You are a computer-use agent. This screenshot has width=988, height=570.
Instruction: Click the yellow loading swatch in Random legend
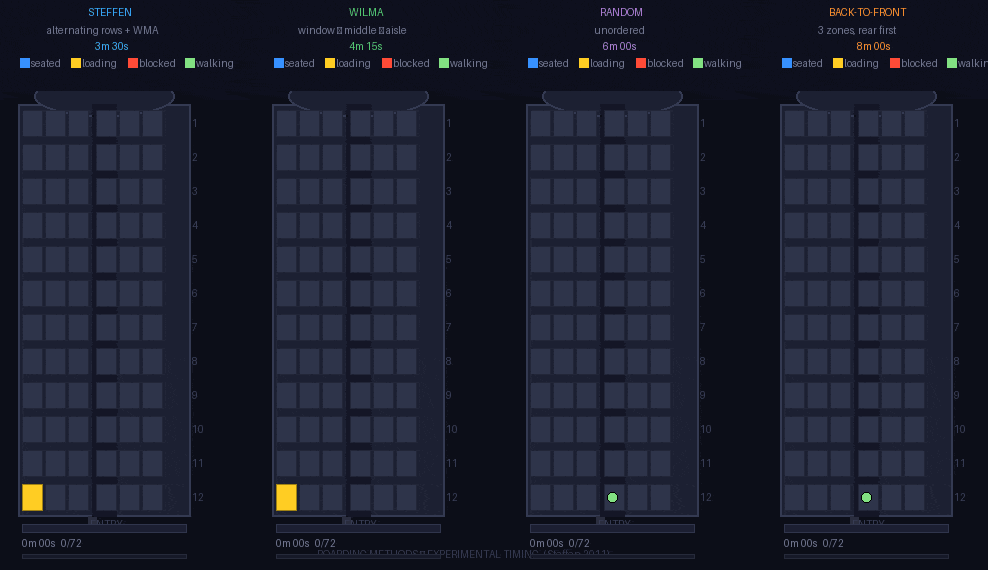coord(584,63)
